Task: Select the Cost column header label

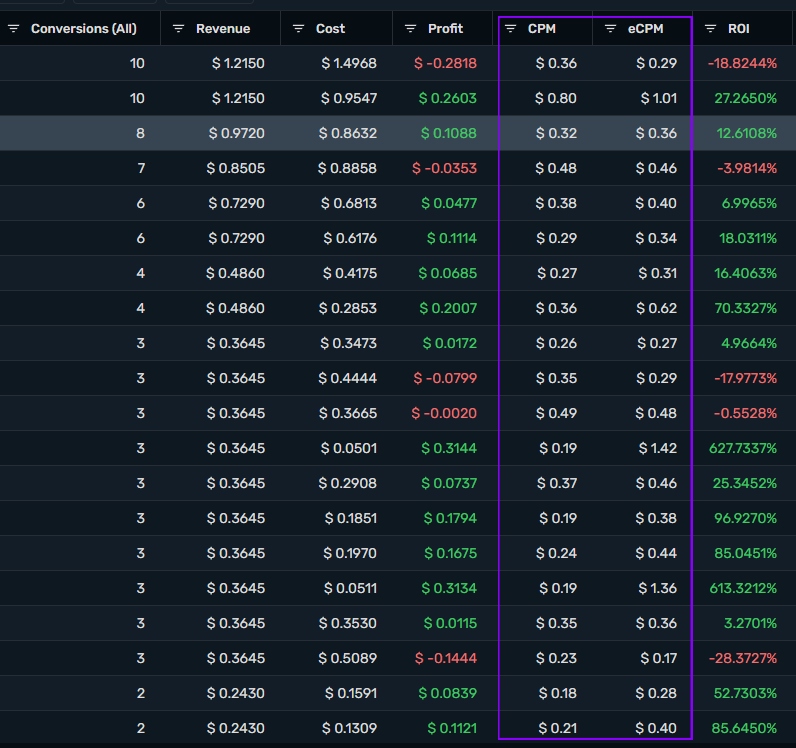Action: coord(330,29)
